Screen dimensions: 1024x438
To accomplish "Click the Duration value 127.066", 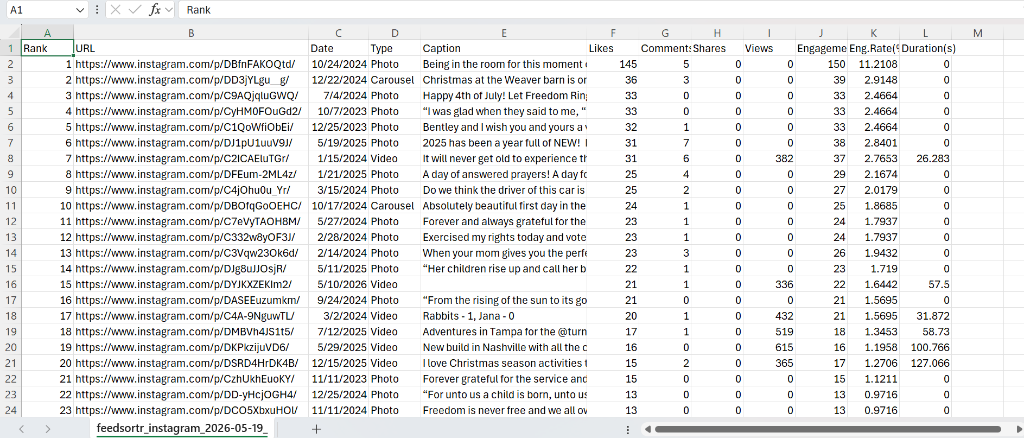I will (925, 362).
